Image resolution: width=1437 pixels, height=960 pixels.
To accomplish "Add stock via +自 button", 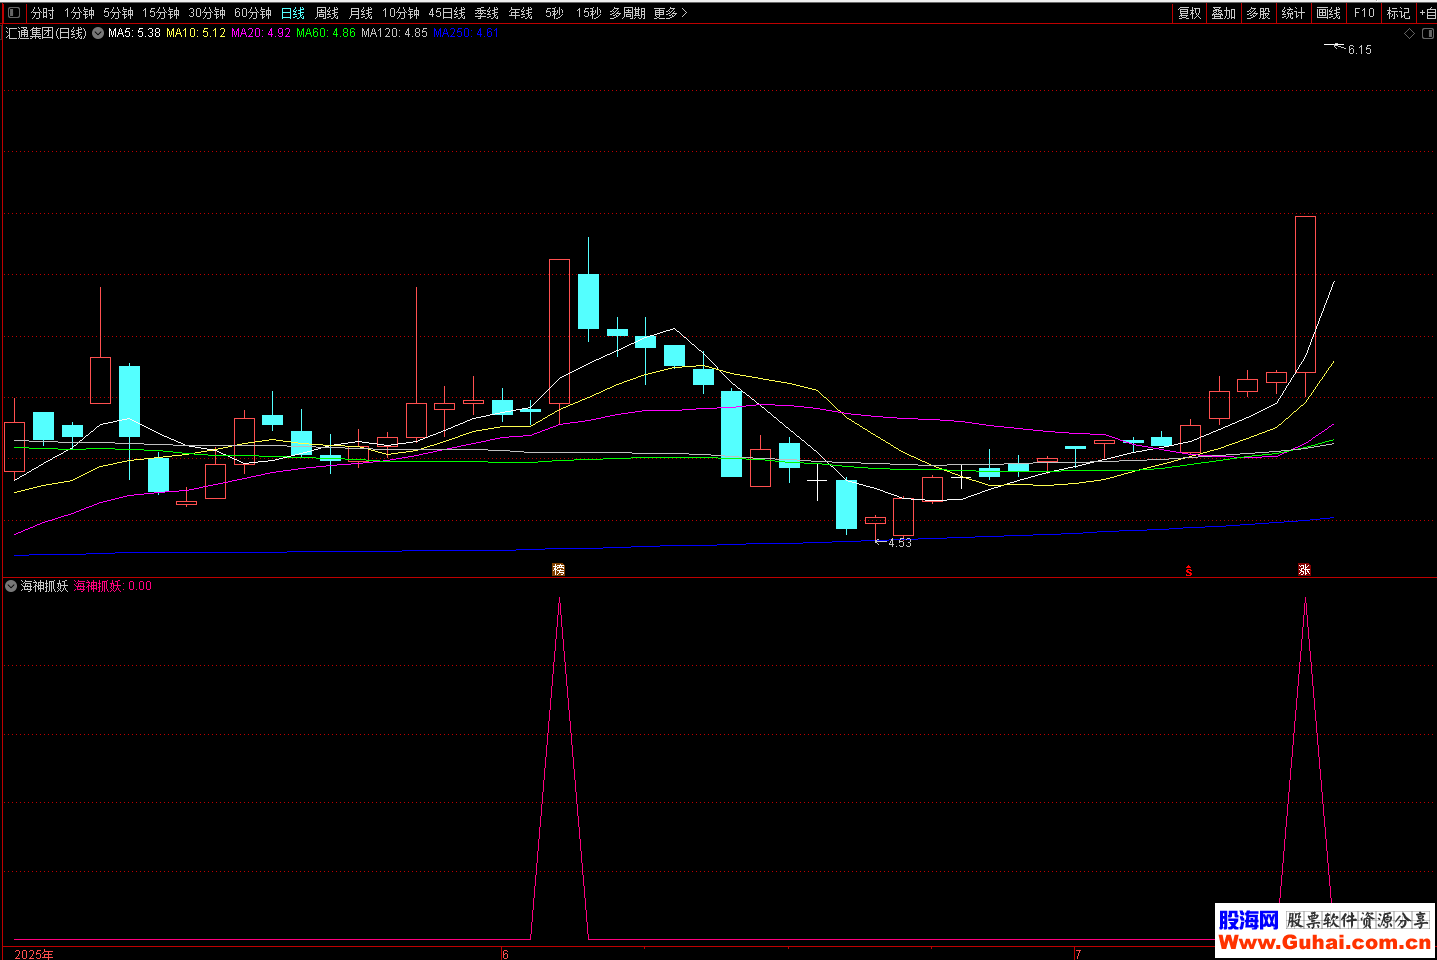I will pos(1427,13).
